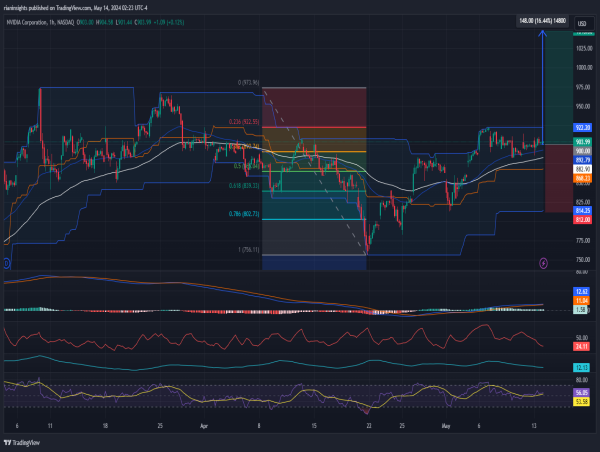The width and height of the screenshot is (600, 452).
Task: Open the USD currency selector
Action: pos(582,23)
